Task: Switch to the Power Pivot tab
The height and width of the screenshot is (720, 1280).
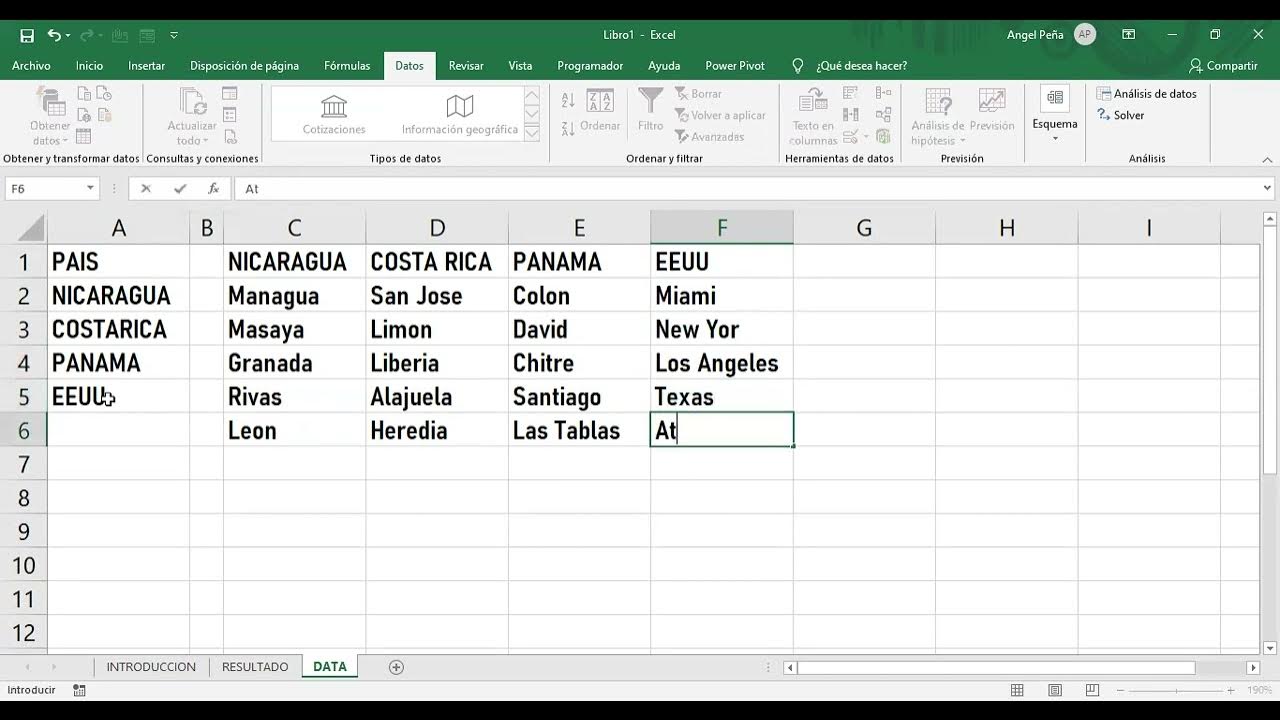Action: coord(735,66)
